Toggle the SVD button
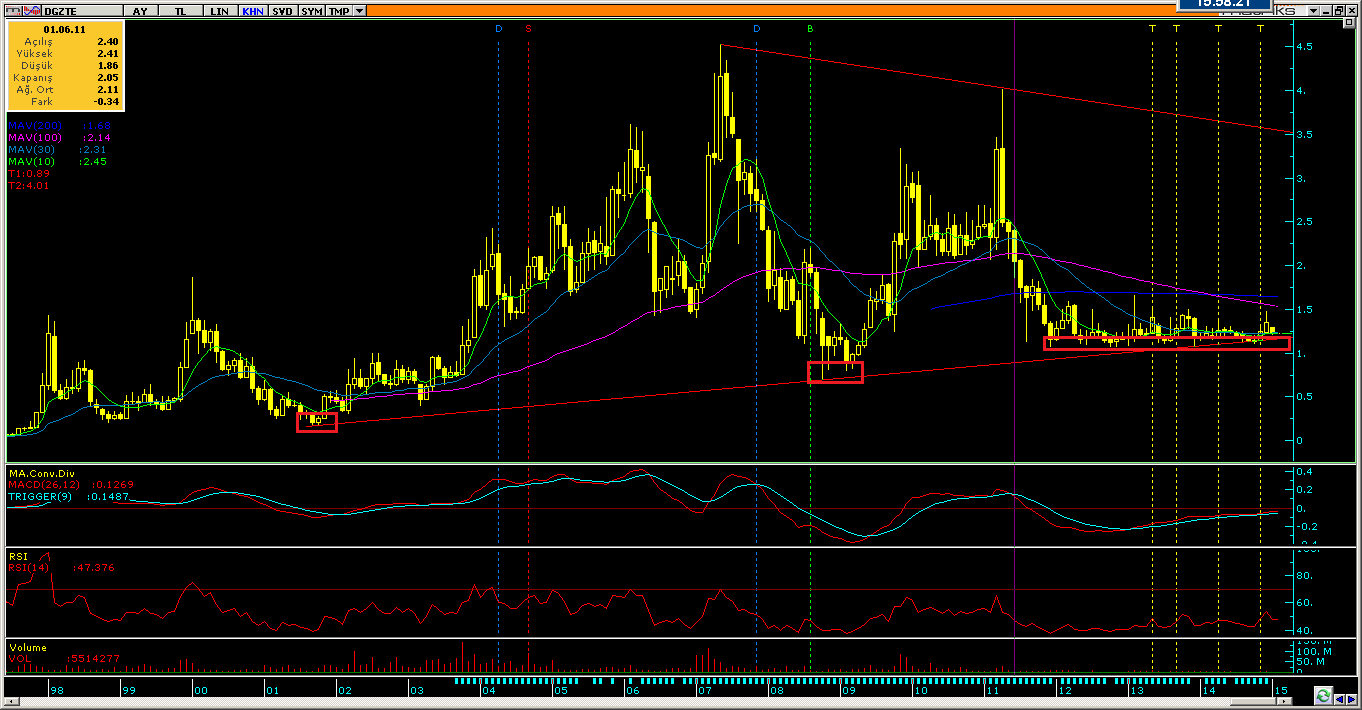This screenshot has width=1362, height=710. [x=283, y=11]
